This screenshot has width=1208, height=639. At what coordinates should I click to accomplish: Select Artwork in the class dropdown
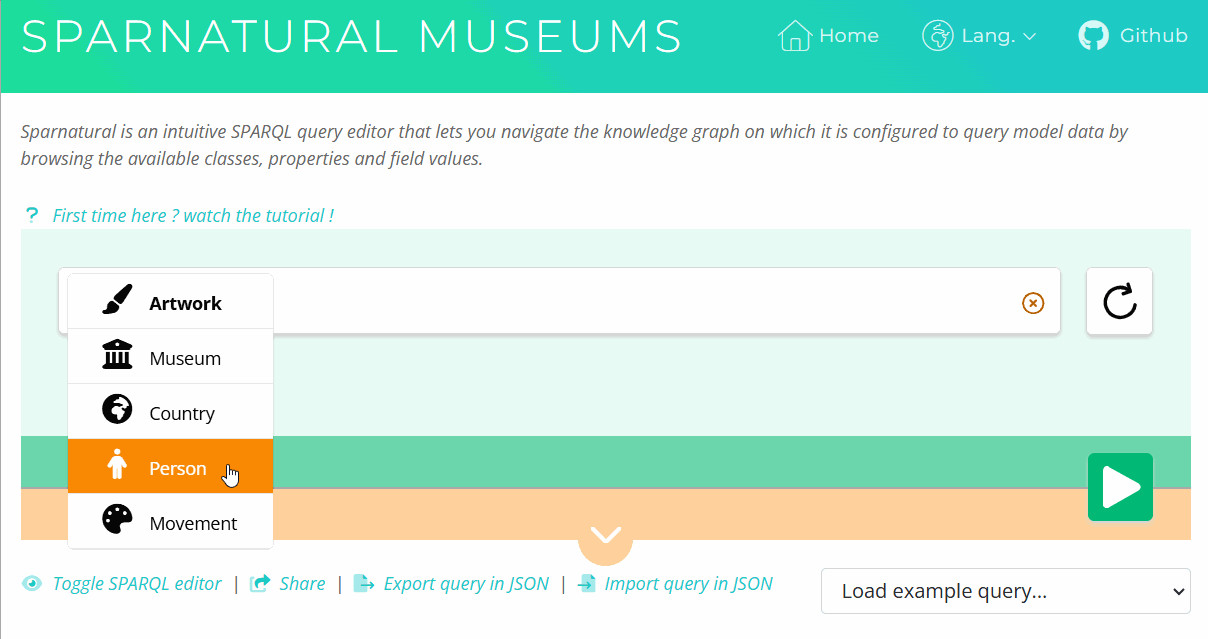pyautogui.click(x=170, y=302)
